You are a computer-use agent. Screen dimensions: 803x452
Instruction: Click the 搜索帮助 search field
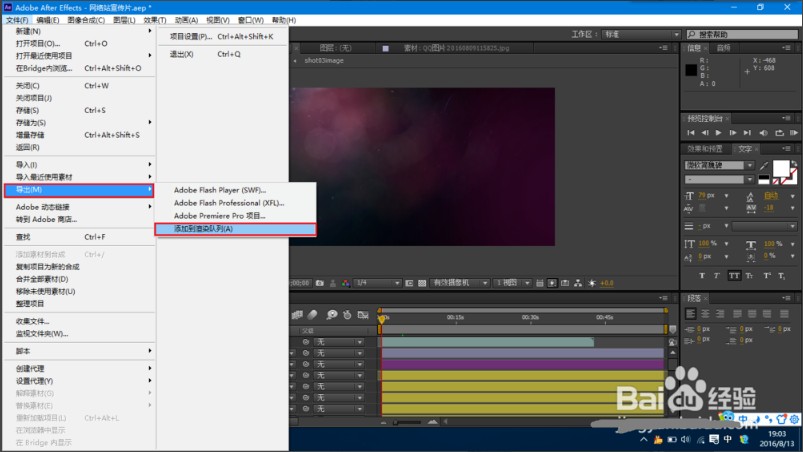click(x=742, y=34)
